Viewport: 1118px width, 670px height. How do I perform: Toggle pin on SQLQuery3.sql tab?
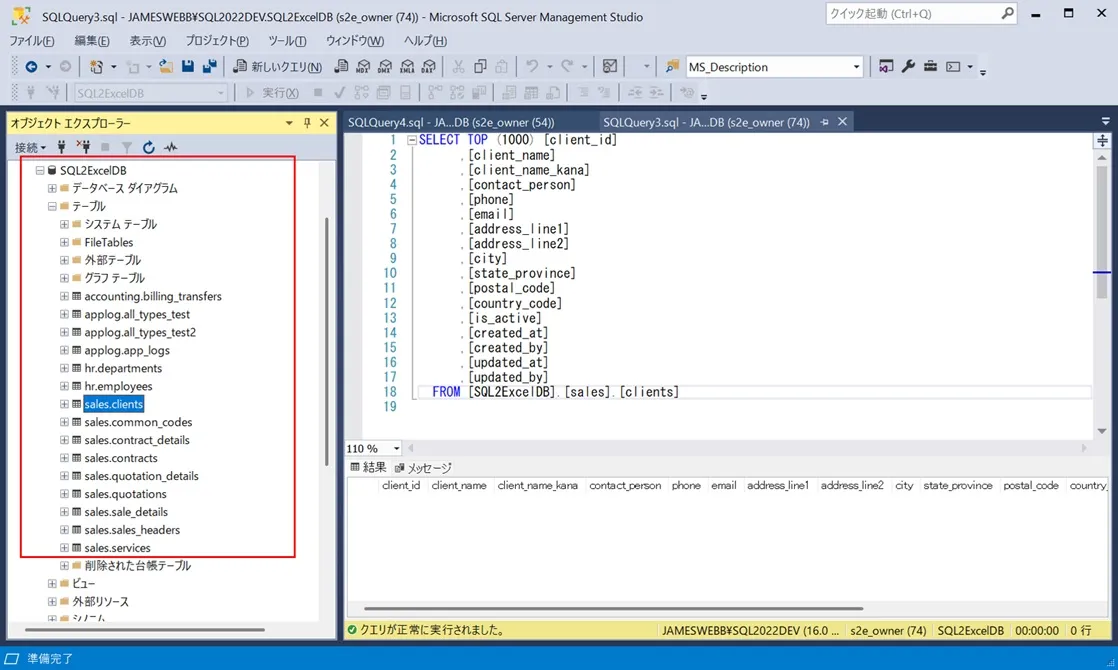(x=825, y=122)
